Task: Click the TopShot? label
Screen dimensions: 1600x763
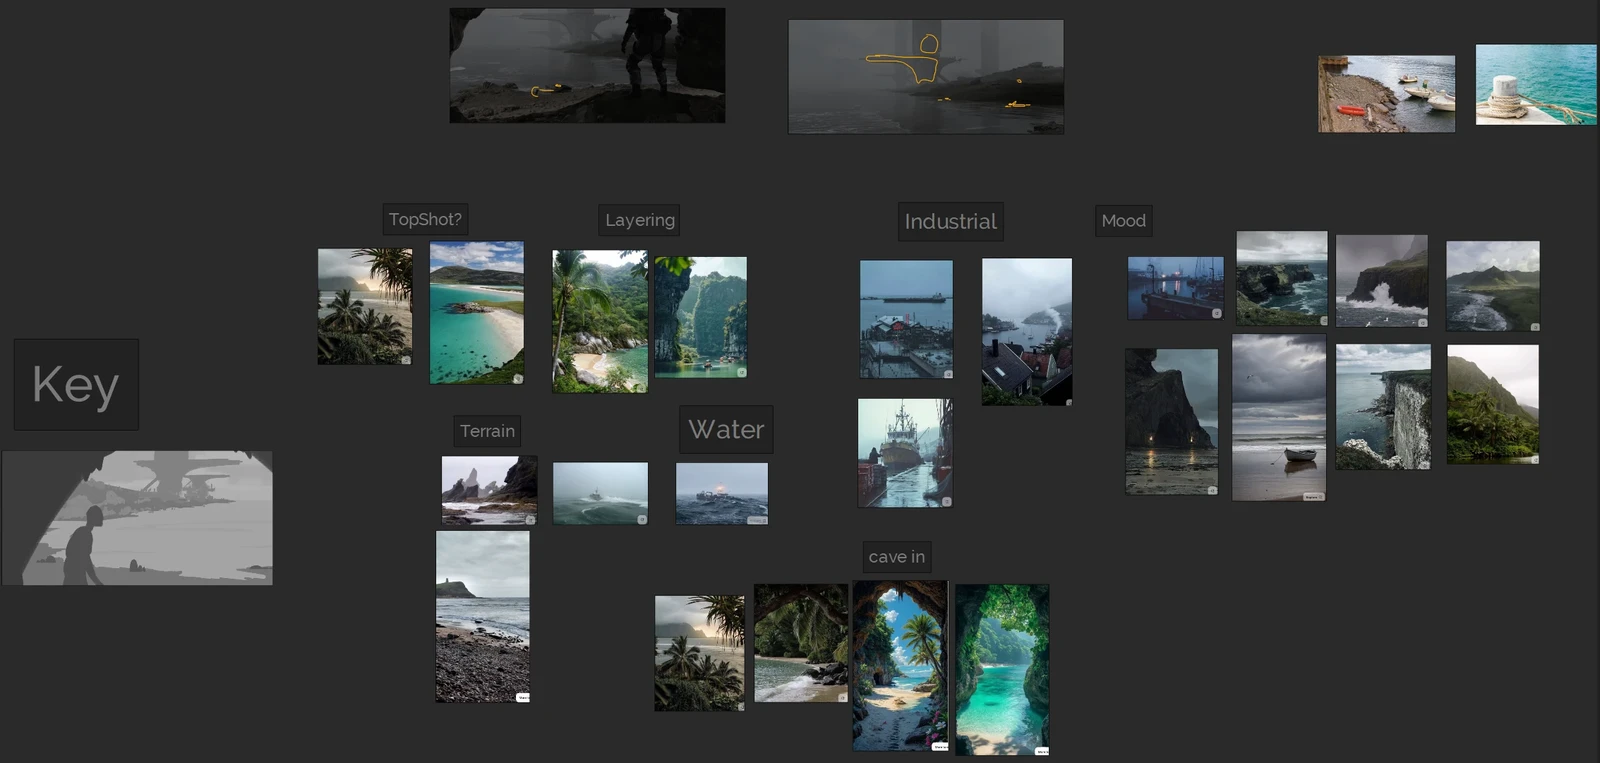Action: click(425, 219)
